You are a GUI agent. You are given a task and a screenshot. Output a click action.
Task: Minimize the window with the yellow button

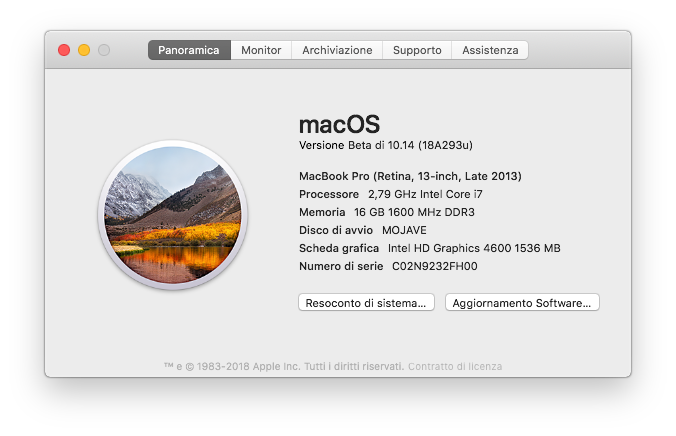(x=84, y=50)
